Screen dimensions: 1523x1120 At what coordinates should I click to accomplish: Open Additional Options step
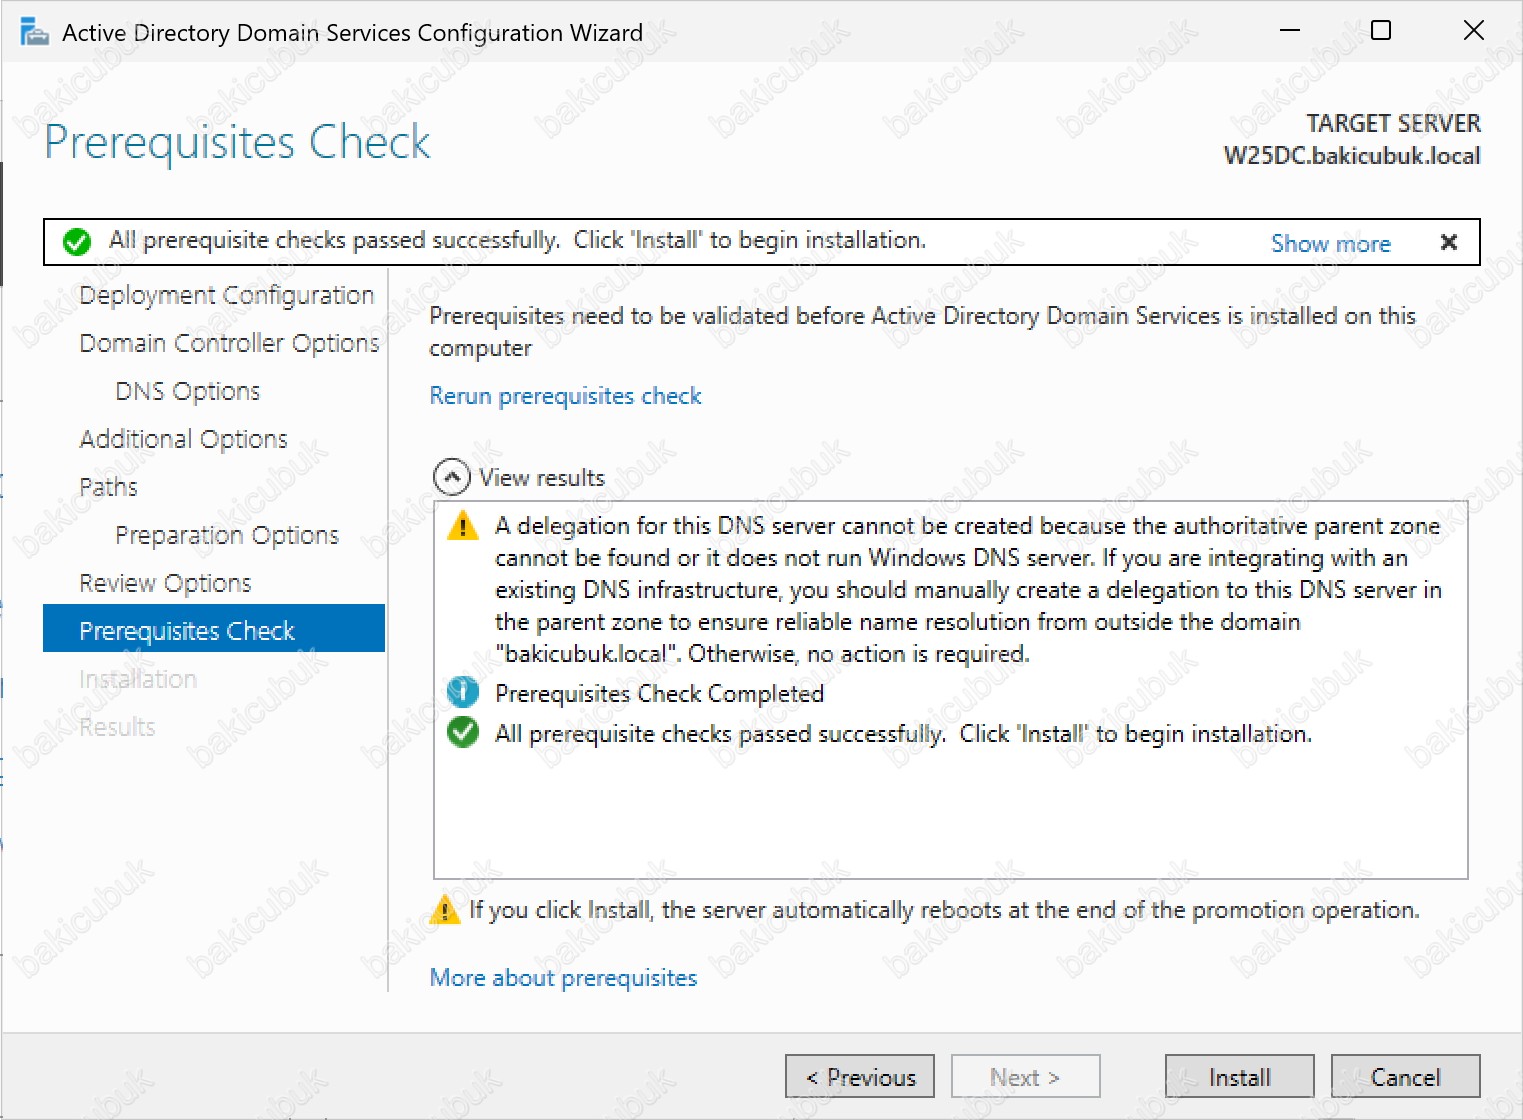tap(183, 439)
